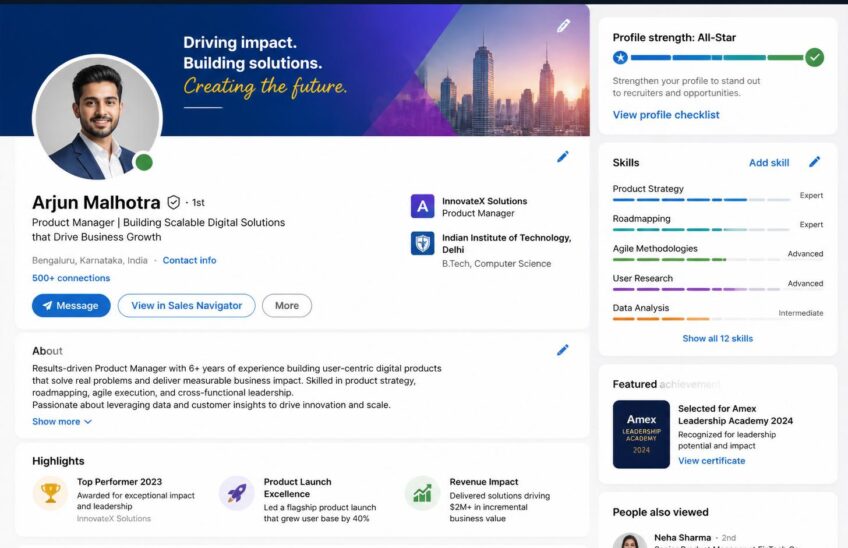The width and height of the screenshot is (848, 548).
Task: Open the Indian Institute of Technology crest icon
Action: pyautogui.click(x=422, y=243)
